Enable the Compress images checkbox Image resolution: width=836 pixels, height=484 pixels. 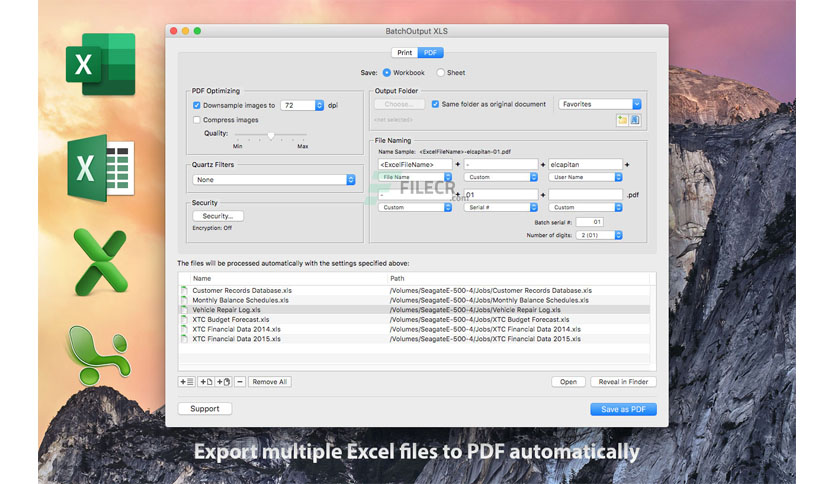coord(197,120)
